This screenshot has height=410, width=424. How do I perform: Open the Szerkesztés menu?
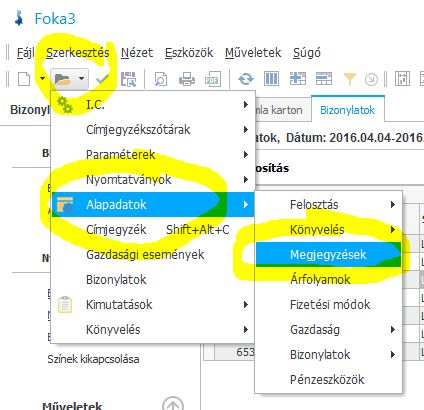[78, 53]
